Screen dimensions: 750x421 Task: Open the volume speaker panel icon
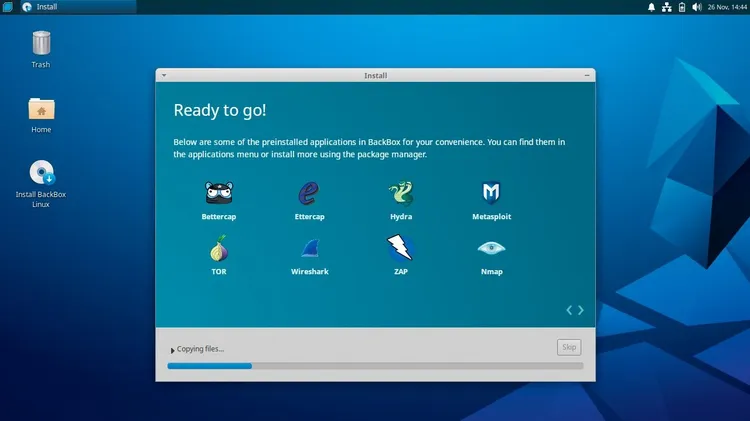pos(696,7)
